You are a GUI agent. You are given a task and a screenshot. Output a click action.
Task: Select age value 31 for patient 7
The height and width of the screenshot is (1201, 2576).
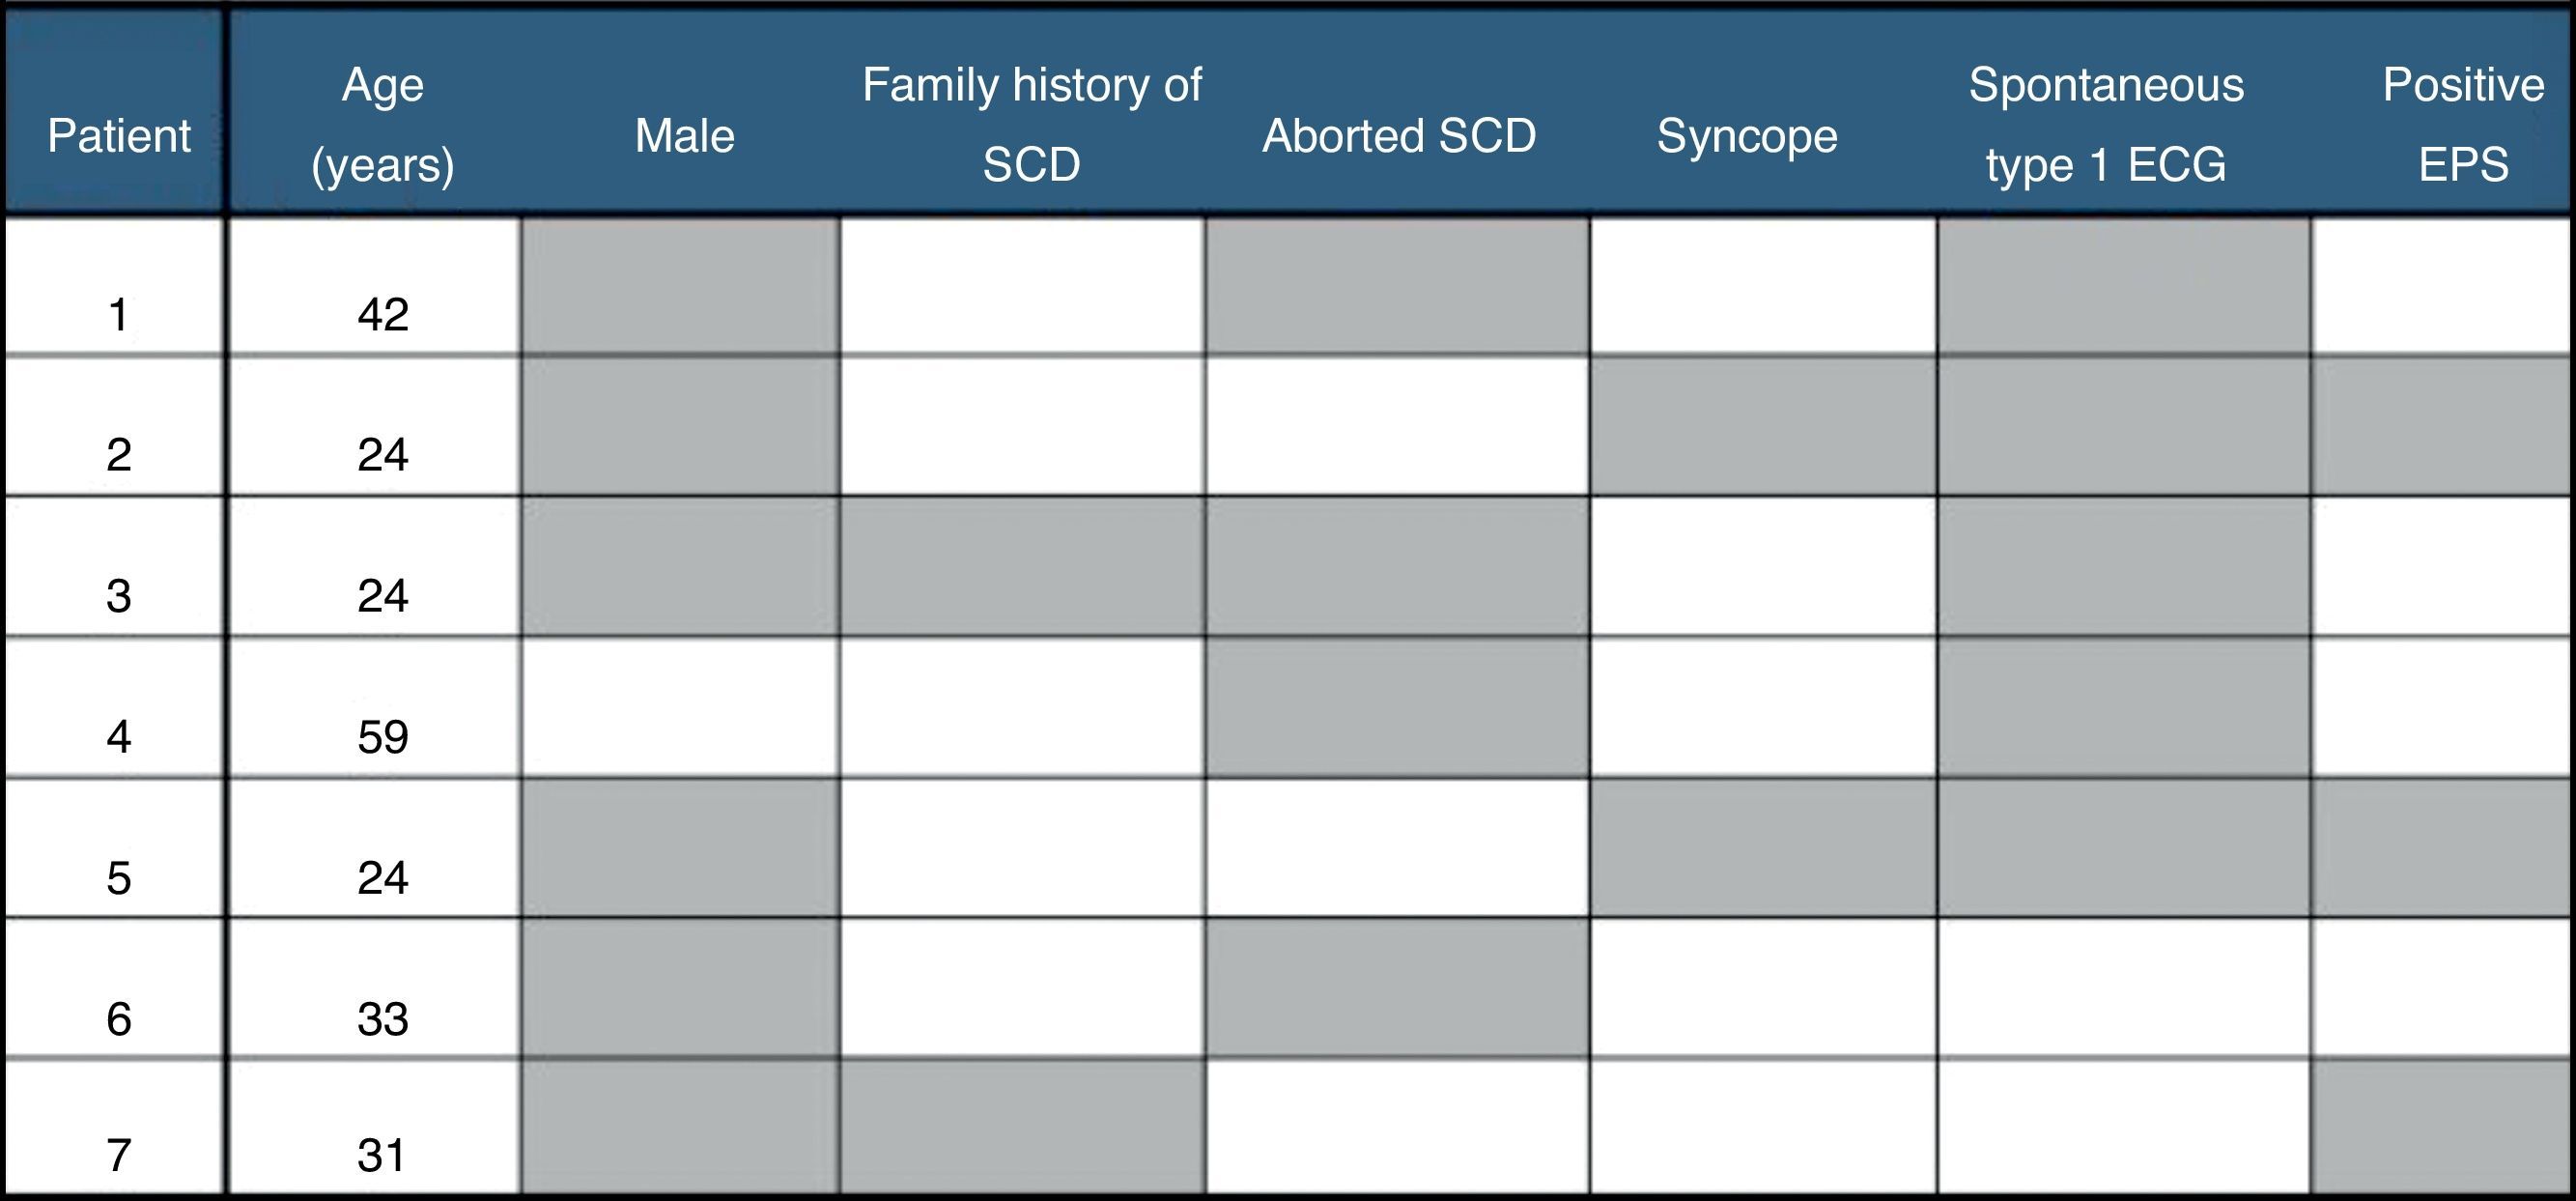382,1155
